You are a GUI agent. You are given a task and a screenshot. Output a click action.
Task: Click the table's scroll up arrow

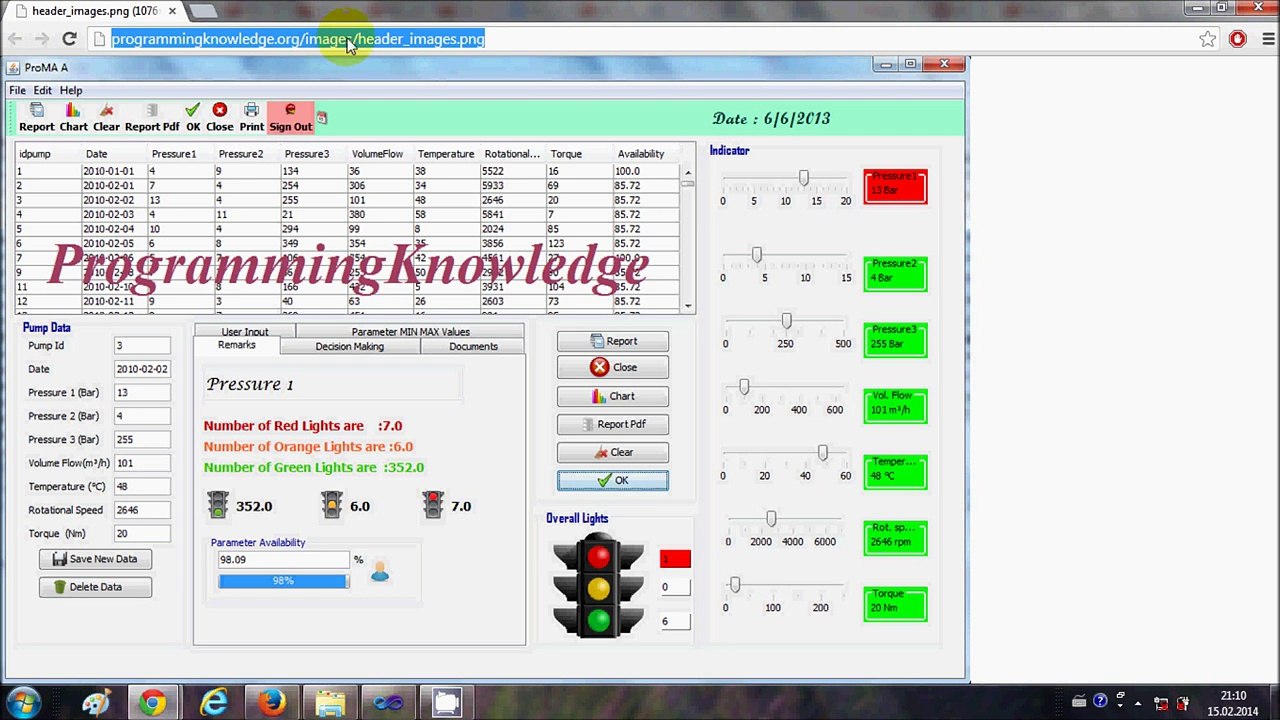[688, 172]
